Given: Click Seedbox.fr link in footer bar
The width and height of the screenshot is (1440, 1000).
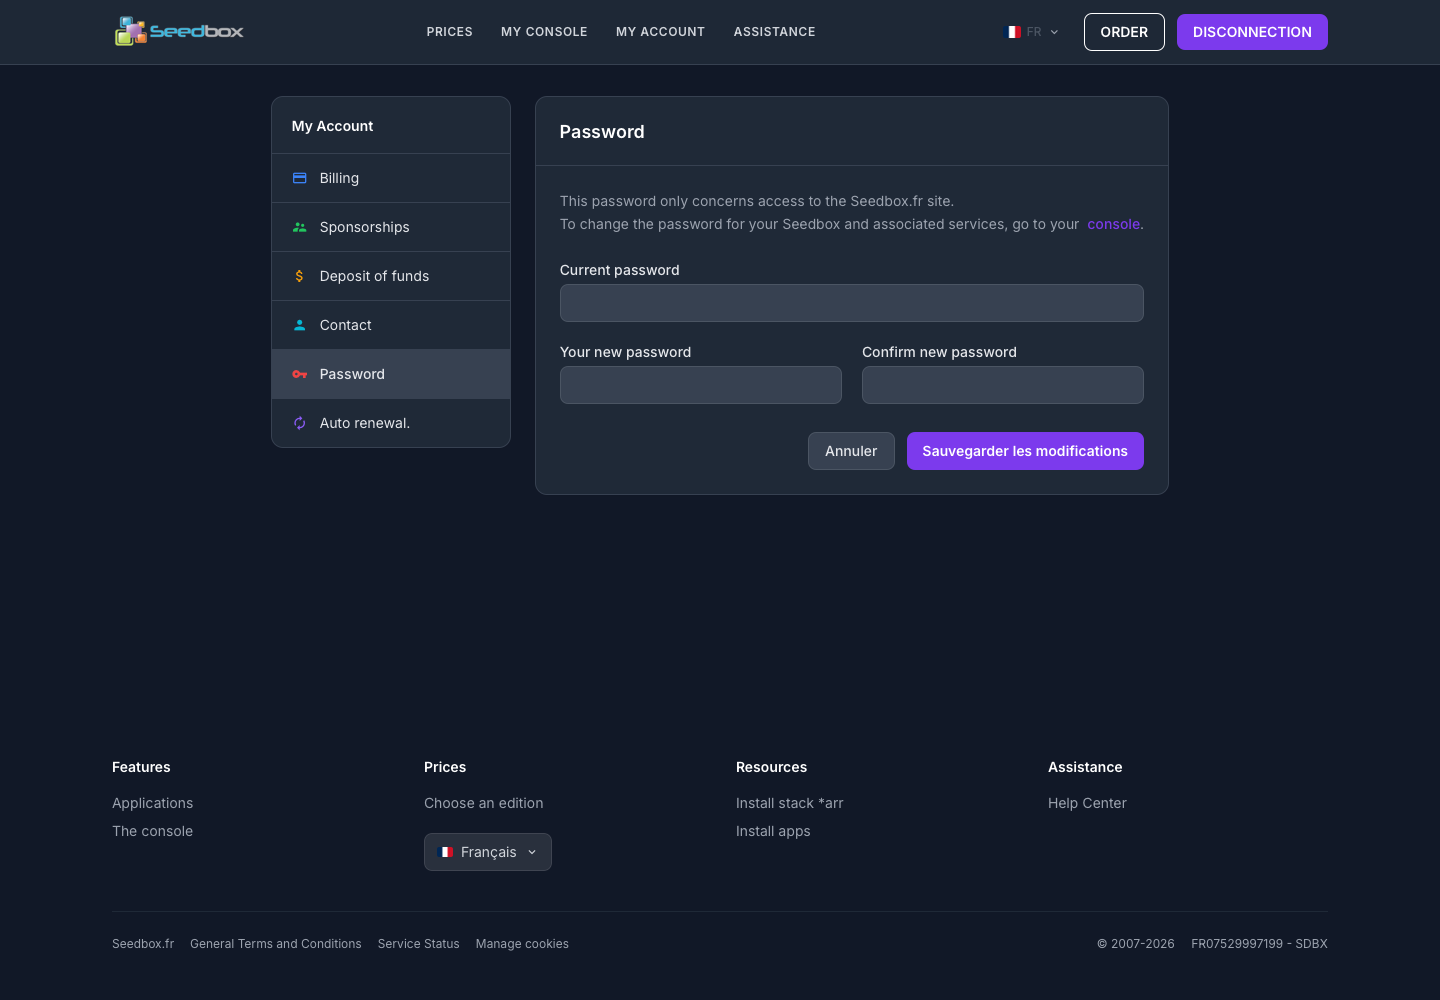Looking at the screenshot, I should coord(143,944).
